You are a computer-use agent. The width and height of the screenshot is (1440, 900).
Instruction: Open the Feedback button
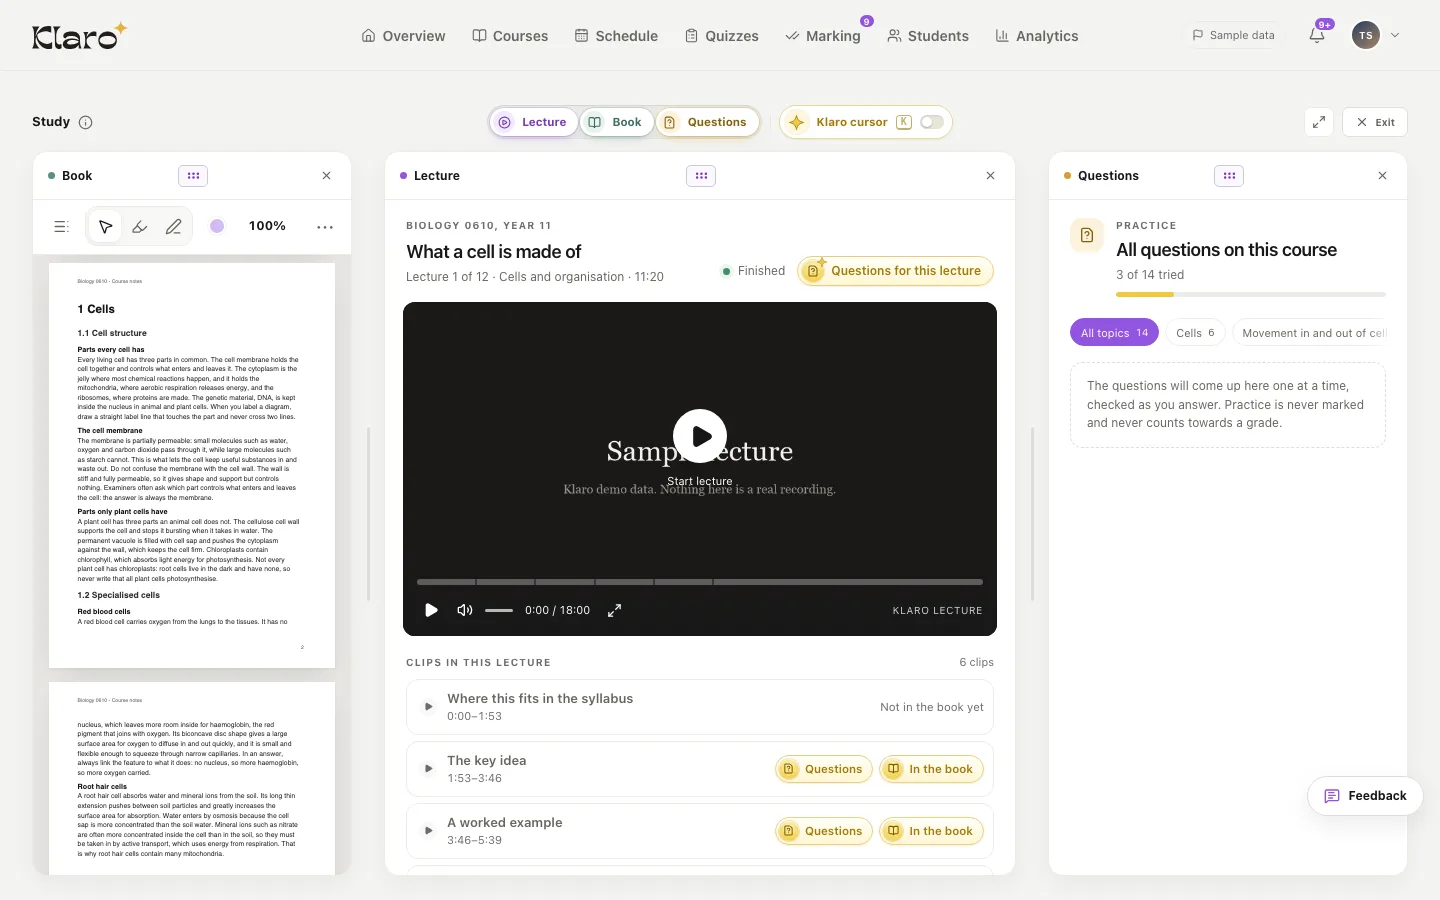(x=1365, y=796)
